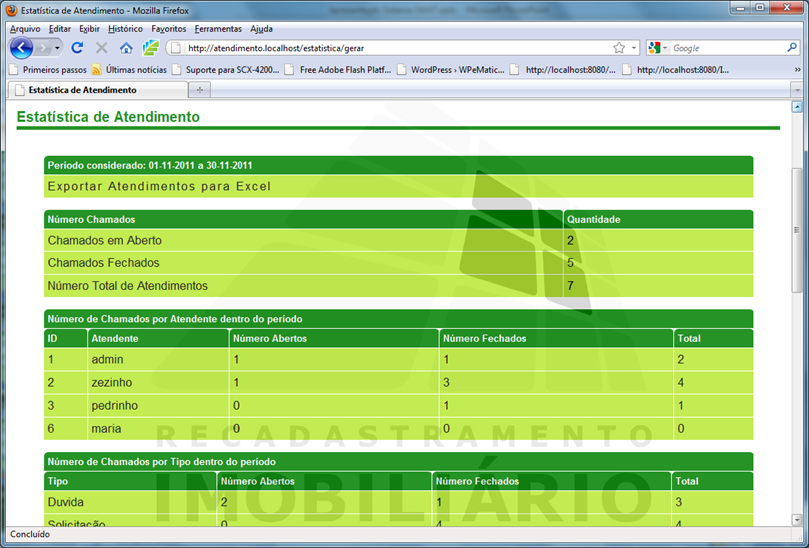This screenshot has width=809, height=548.
Task: Open the list all tabs dropdown
Action: (x=798, y=90)
